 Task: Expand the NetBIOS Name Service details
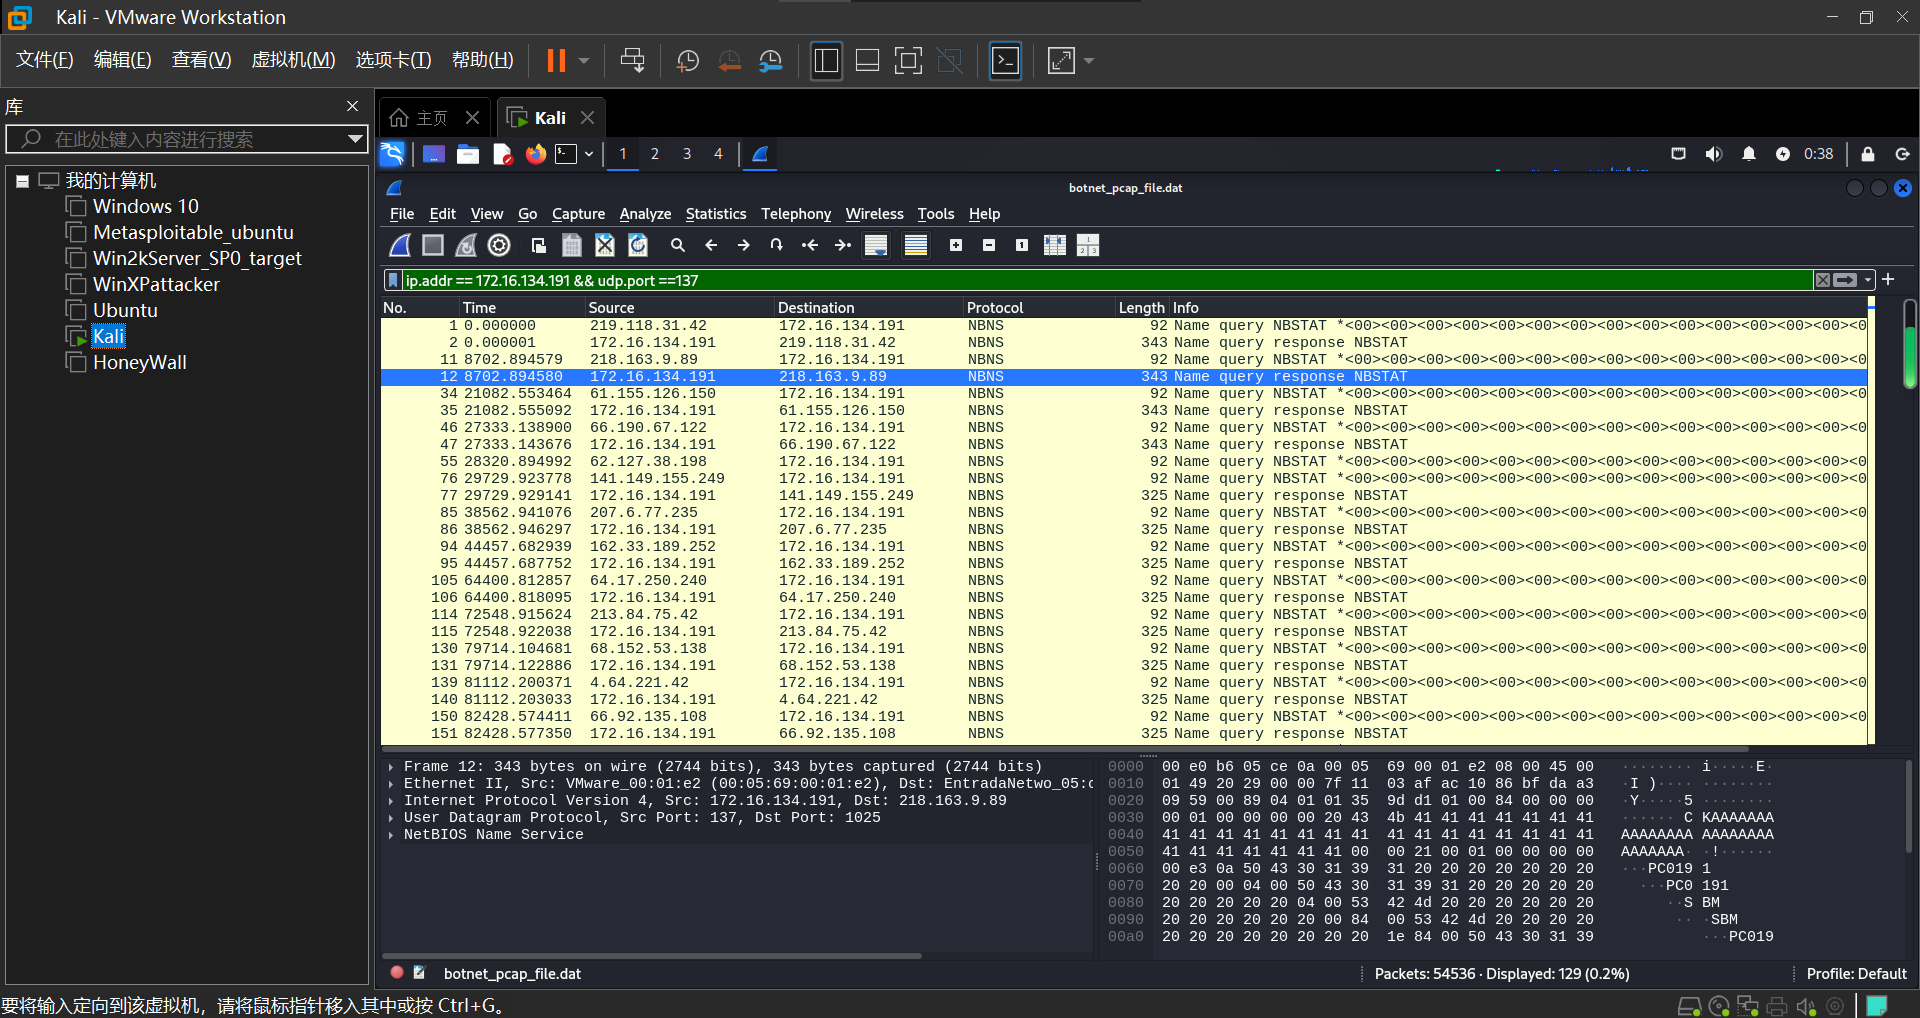point(391,835)
